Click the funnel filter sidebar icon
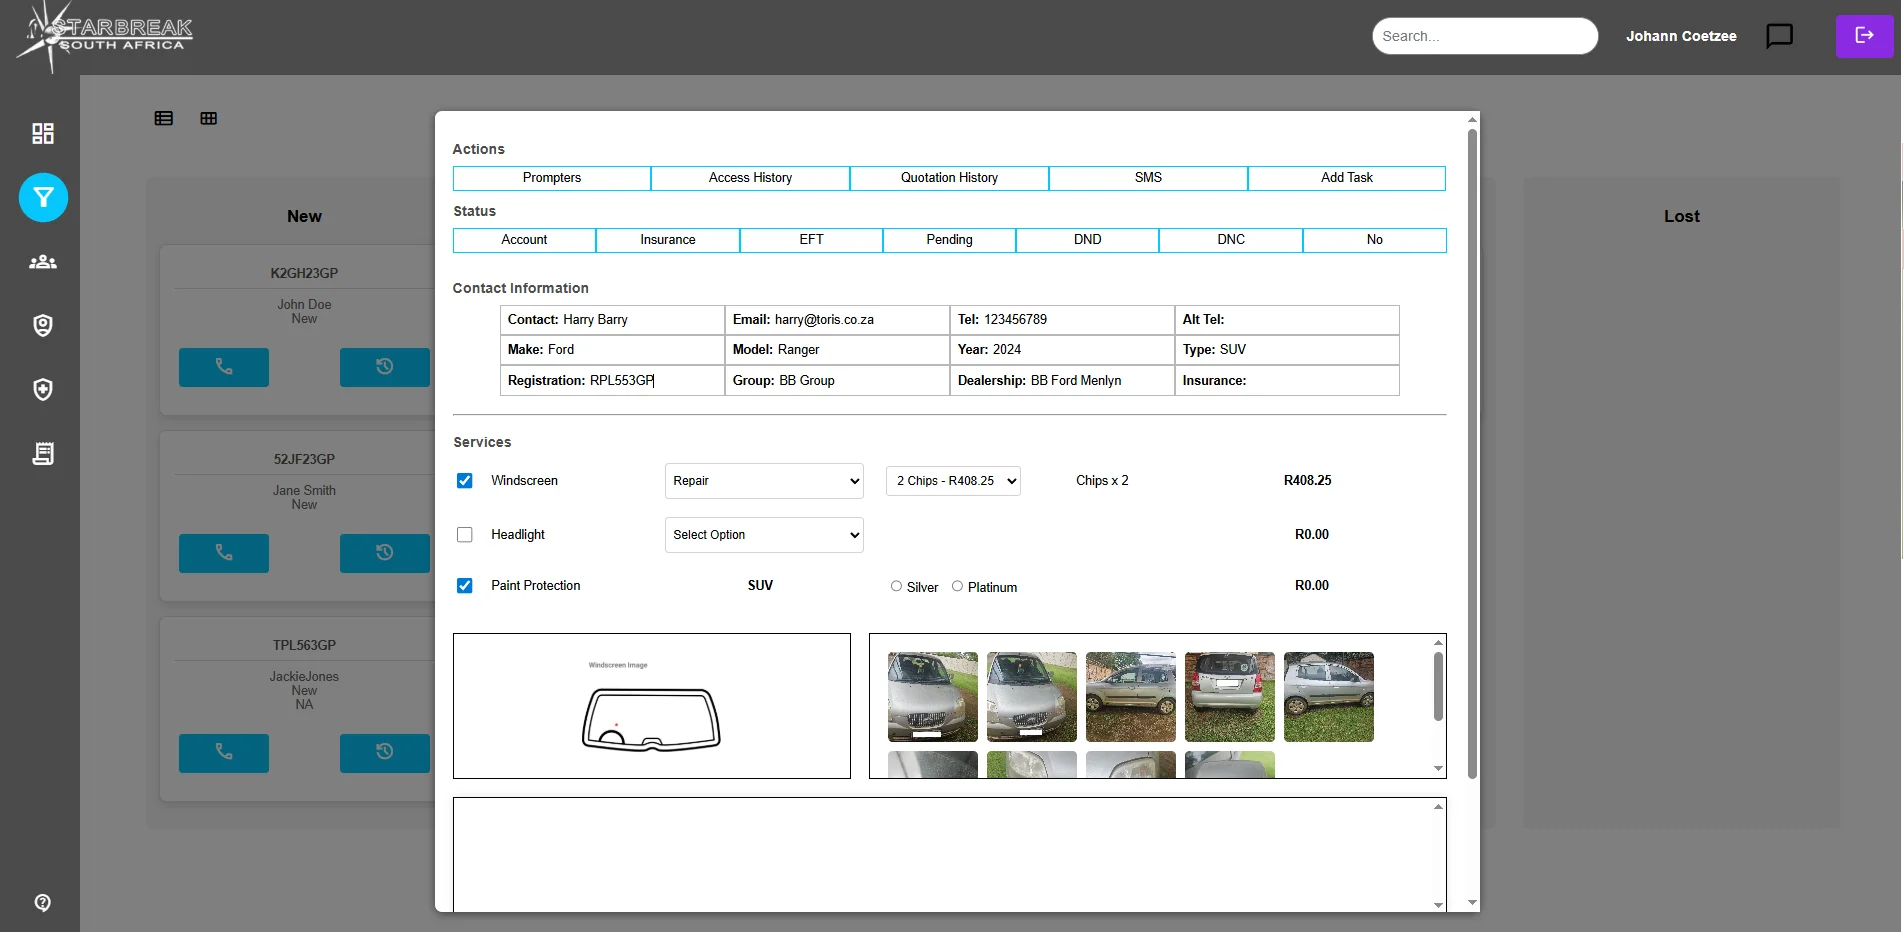 click(x=43, y=198)
